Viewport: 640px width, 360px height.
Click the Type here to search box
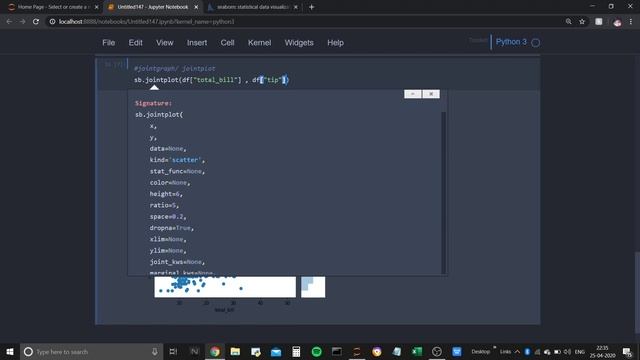(92, 351)
